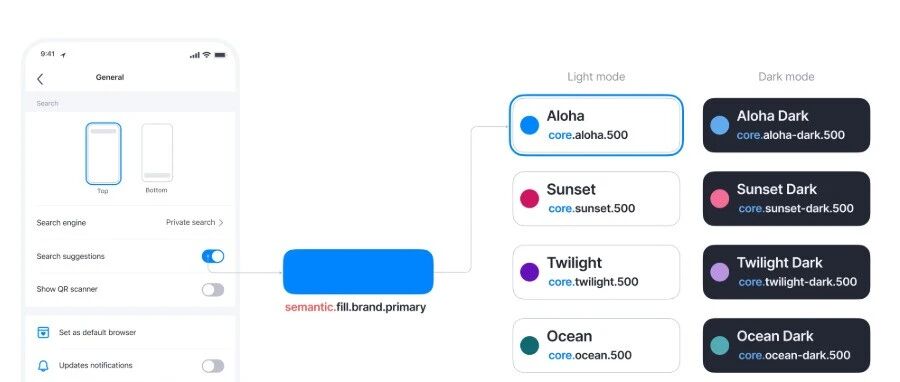Screen dimensions: 900x382
Task: Disable the Search suggestions toggle
Action: tap(213, 256)
